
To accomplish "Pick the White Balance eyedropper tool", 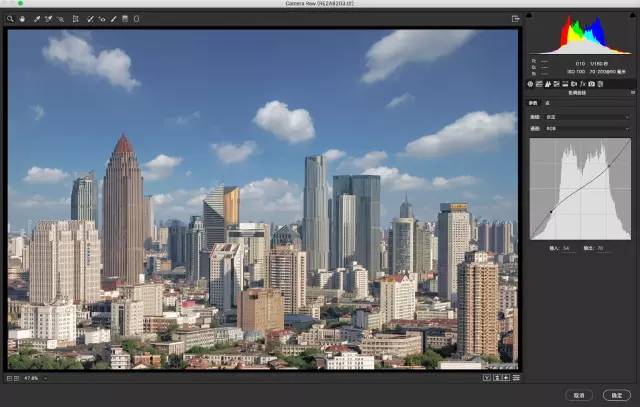I will 37,18.
